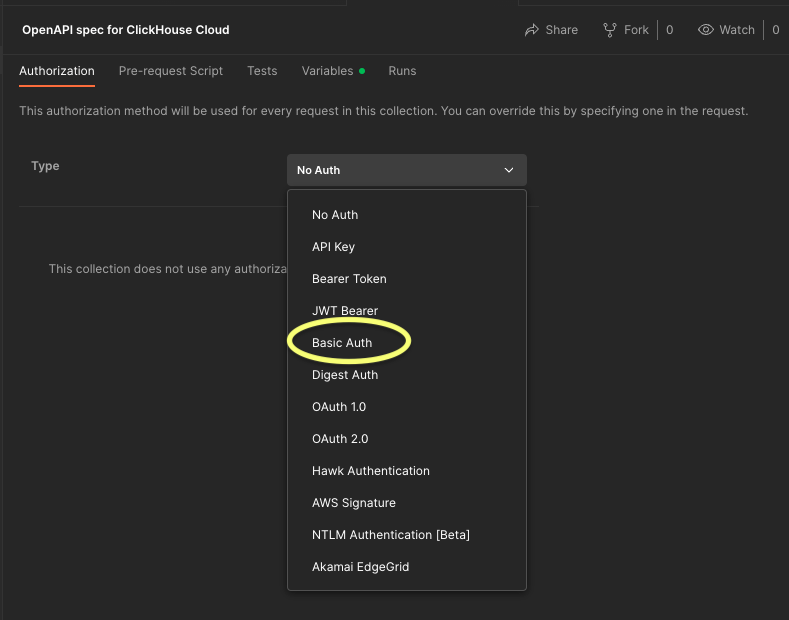This screenshot has height=620, width=789.
Task: Choose API Key authorization type
Action: point(333,247)
